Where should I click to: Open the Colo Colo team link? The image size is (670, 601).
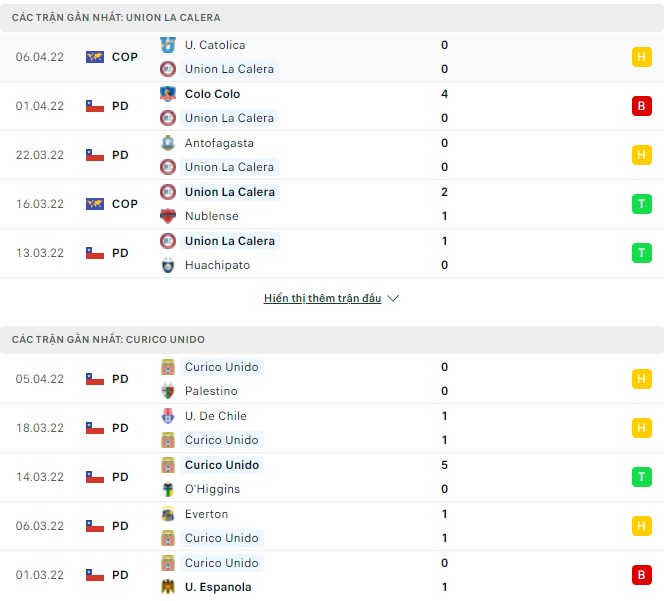pos(212,94)
